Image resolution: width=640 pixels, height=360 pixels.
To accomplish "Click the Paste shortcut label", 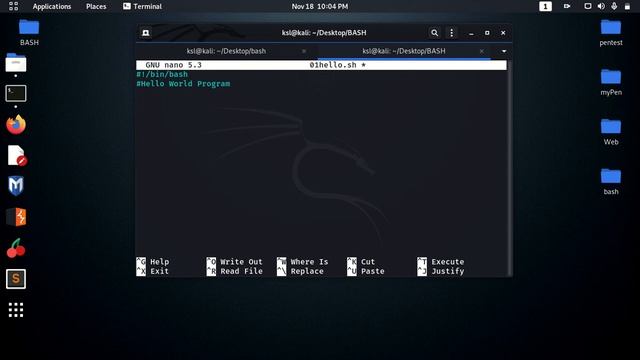I will pyautogui.click(x=373, y=271).
